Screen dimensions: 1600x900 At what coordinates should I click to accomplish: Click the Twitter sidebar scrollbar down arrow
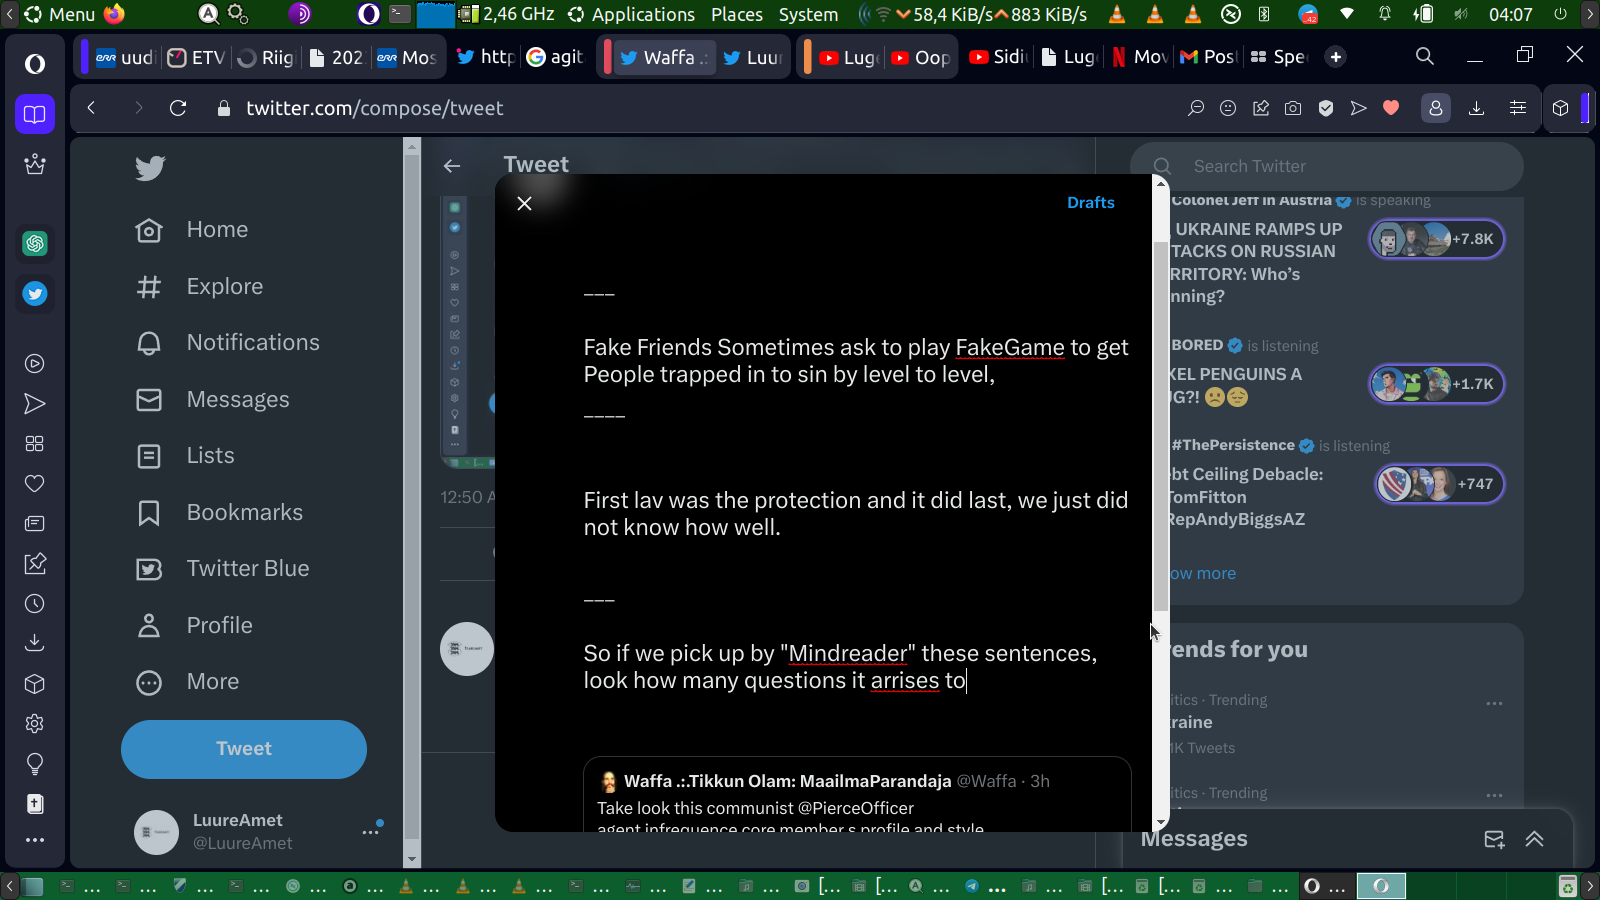[411, 859]
